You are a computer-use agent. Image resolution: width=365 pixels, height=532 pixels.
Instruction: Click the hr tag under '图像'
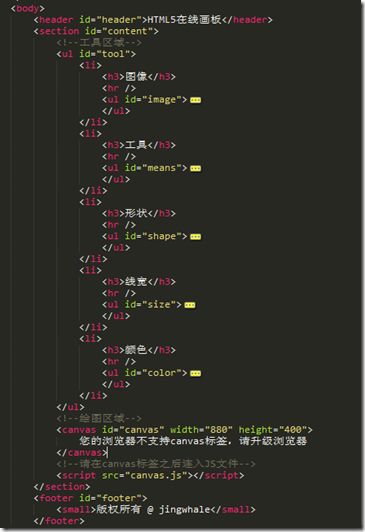(119, 88)
